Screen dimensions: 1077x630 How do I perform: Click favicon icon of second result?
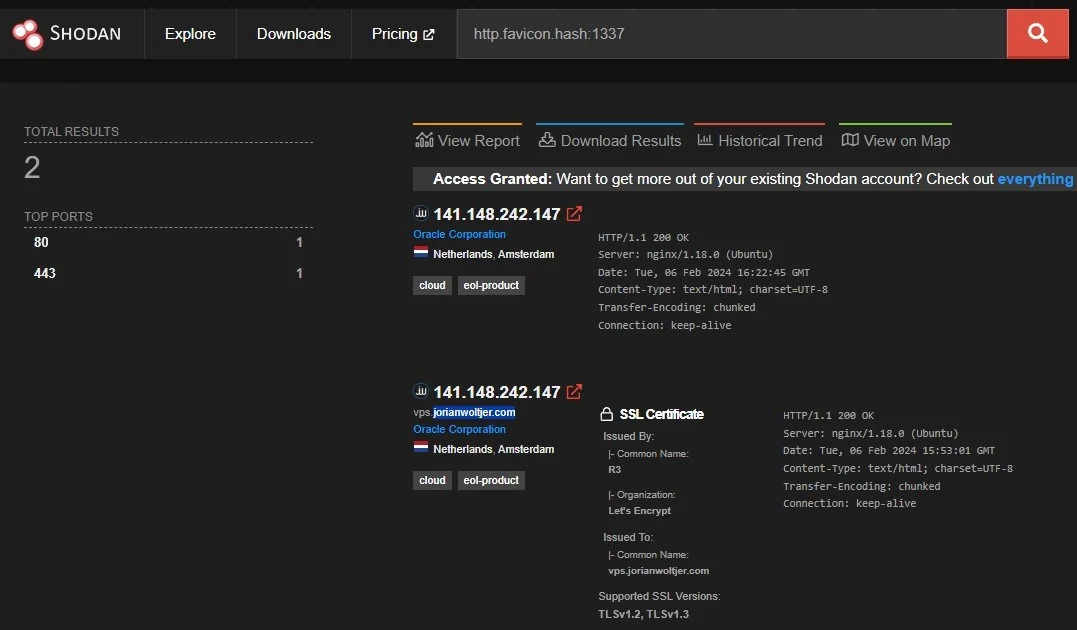[420, 391]
